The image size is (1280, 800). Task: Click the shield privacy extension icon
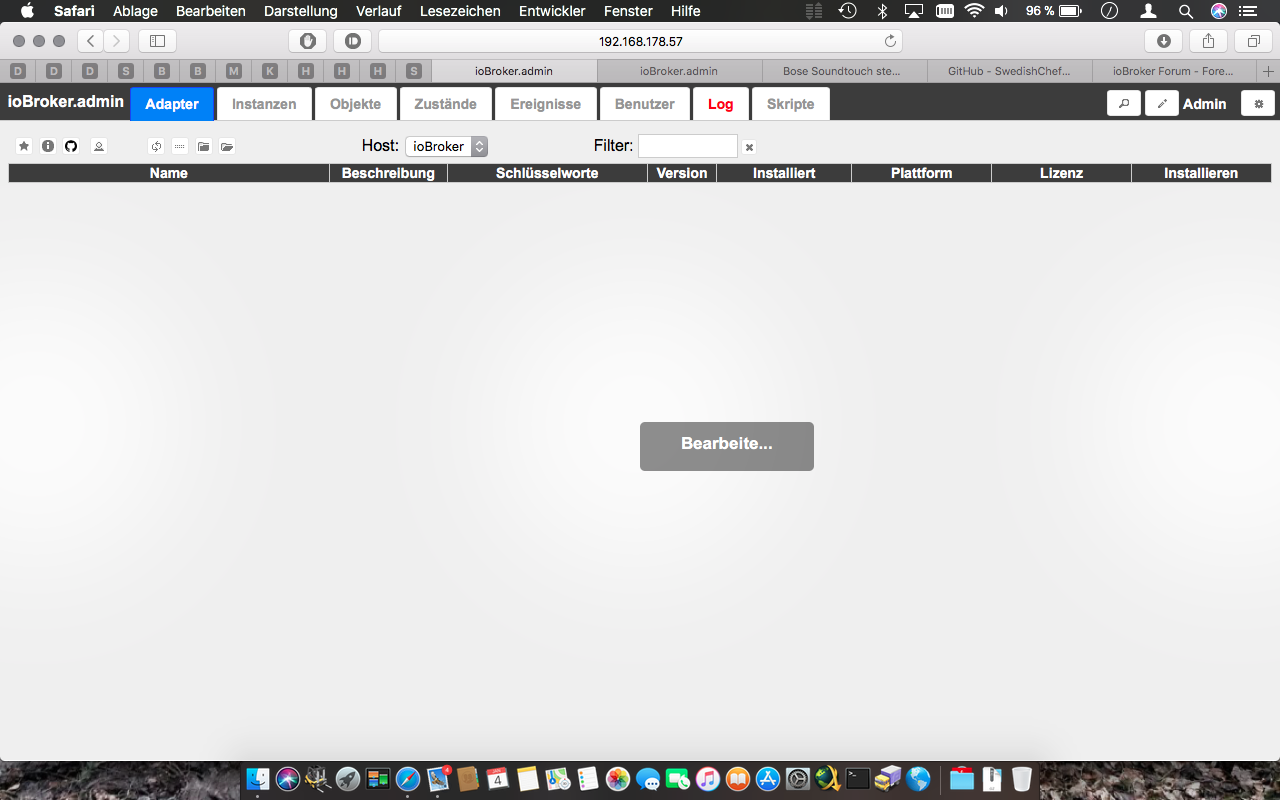click(308, 41)
